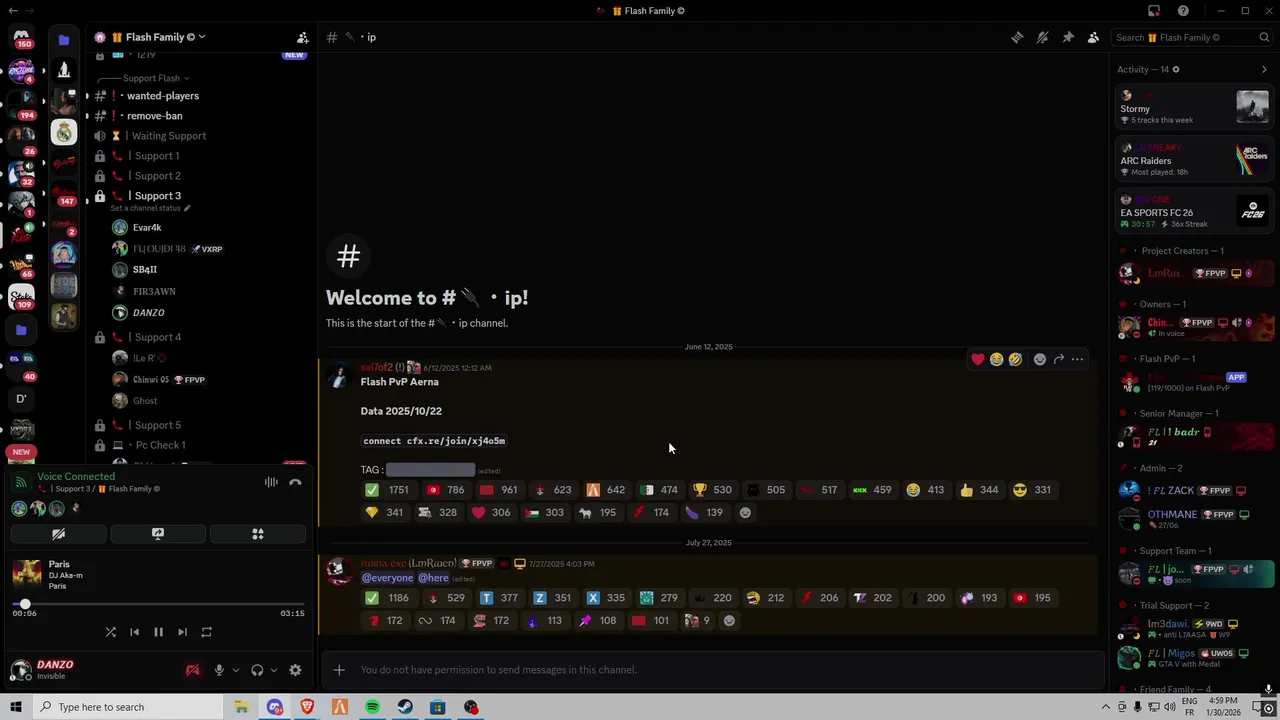Click the search Flash Family field

[1190, 37]
